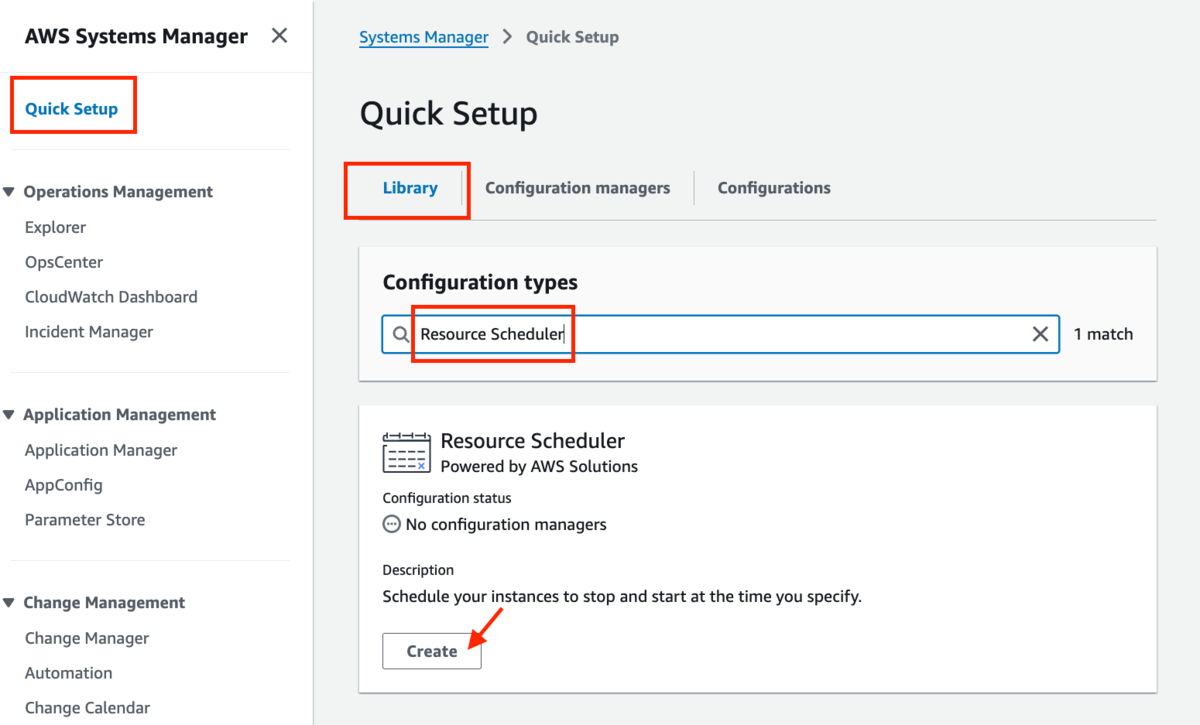The width and height of the screenshot is (1200, 725).
Task: Open Automation in the sidebar
Action: coord(69,673)
